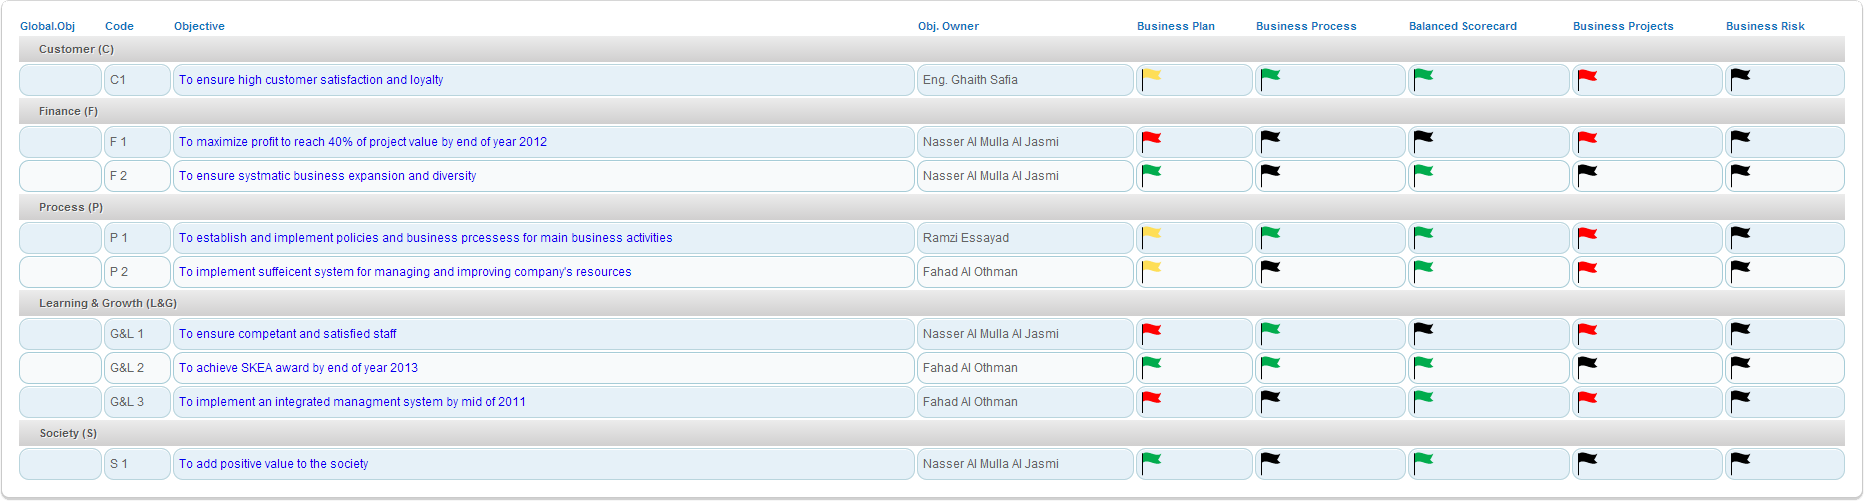Open objective about high customer satisfaction and loyalty
The image size is (1864, 501).
[311, 80]
